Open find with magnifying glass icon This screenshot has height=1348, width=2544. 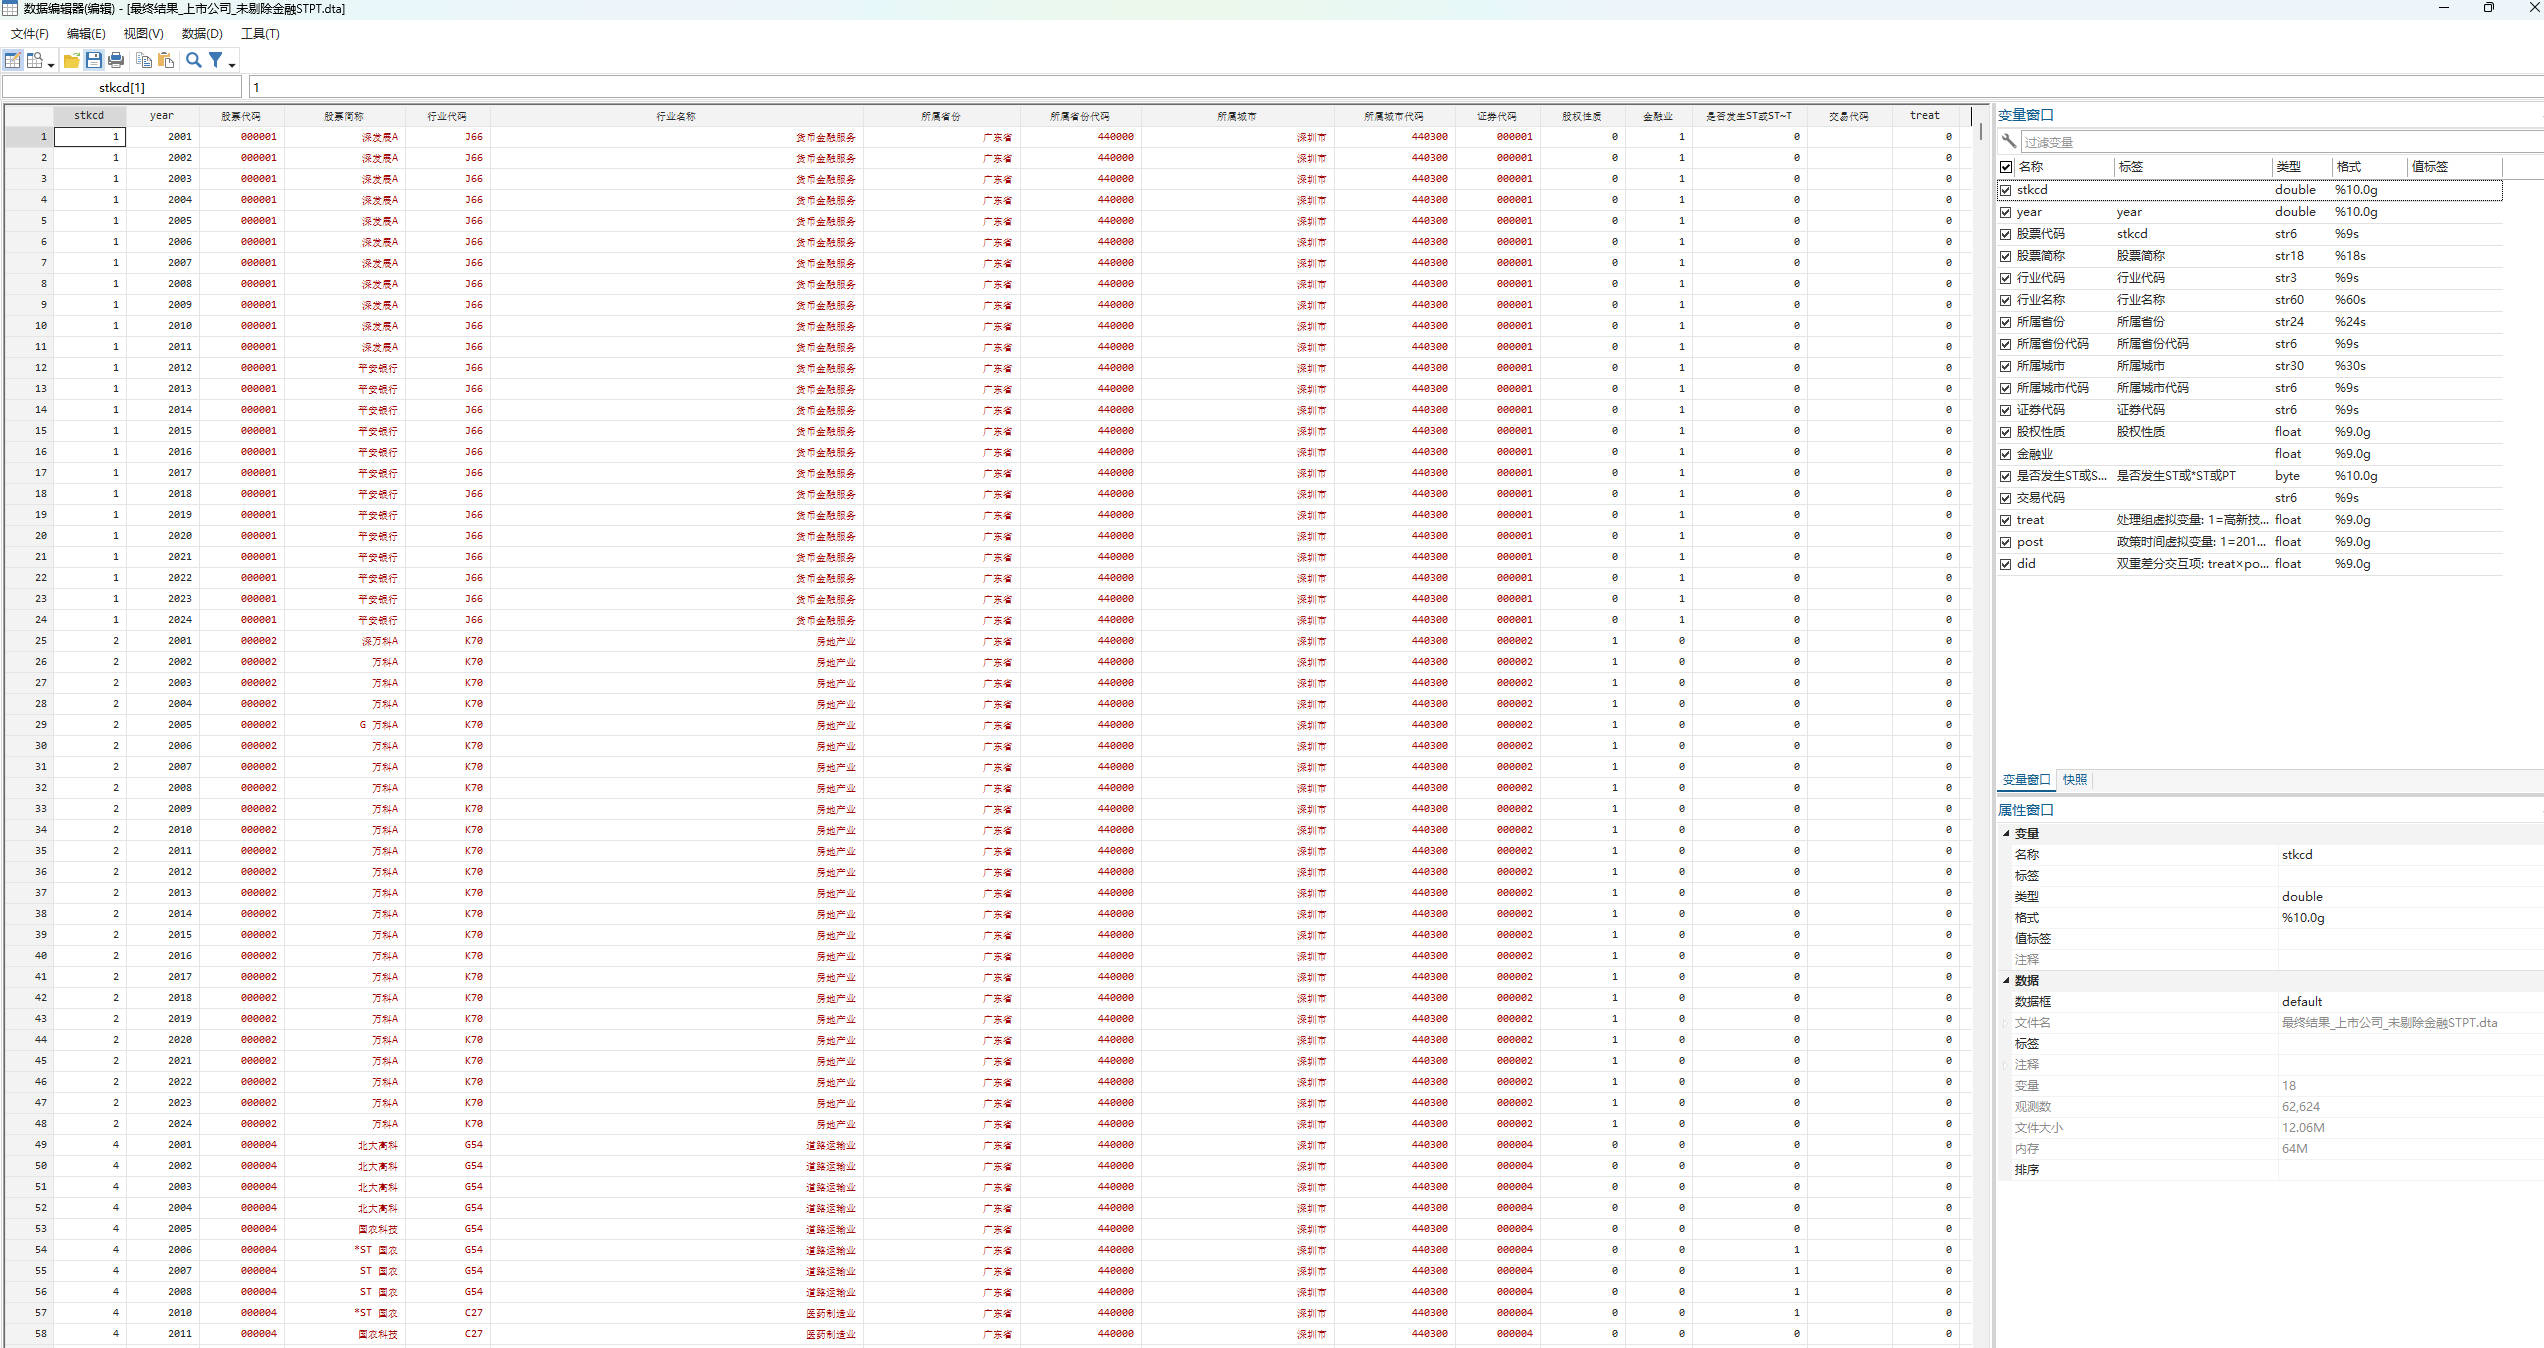[x=194, y=61]
